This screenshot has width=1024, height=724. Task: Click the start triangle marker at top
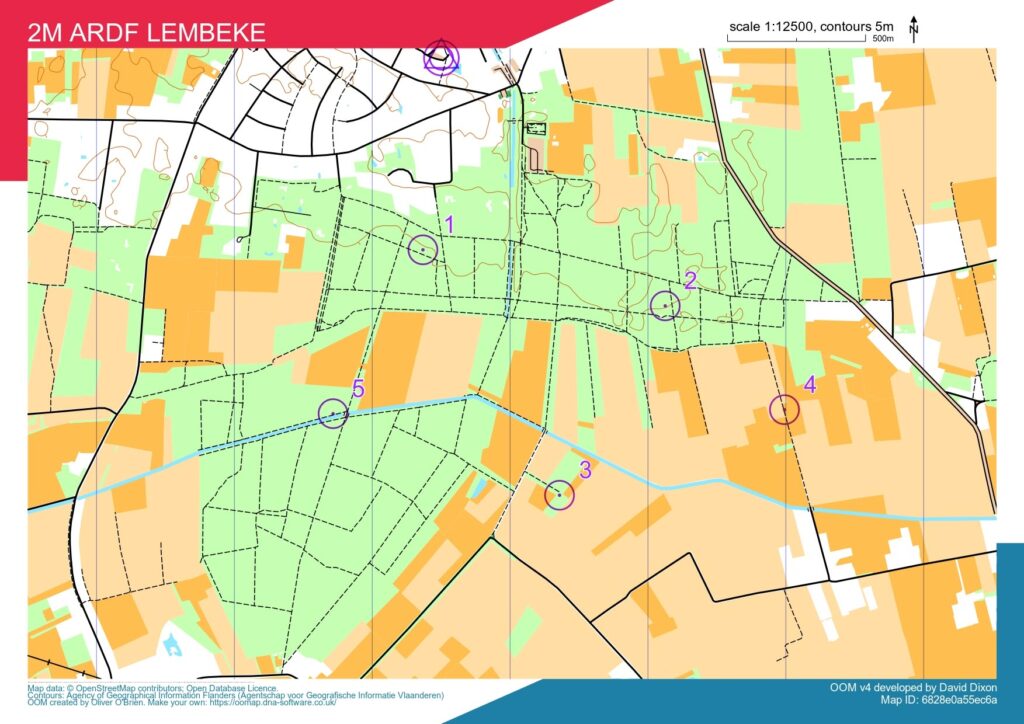tap(439, 60)
